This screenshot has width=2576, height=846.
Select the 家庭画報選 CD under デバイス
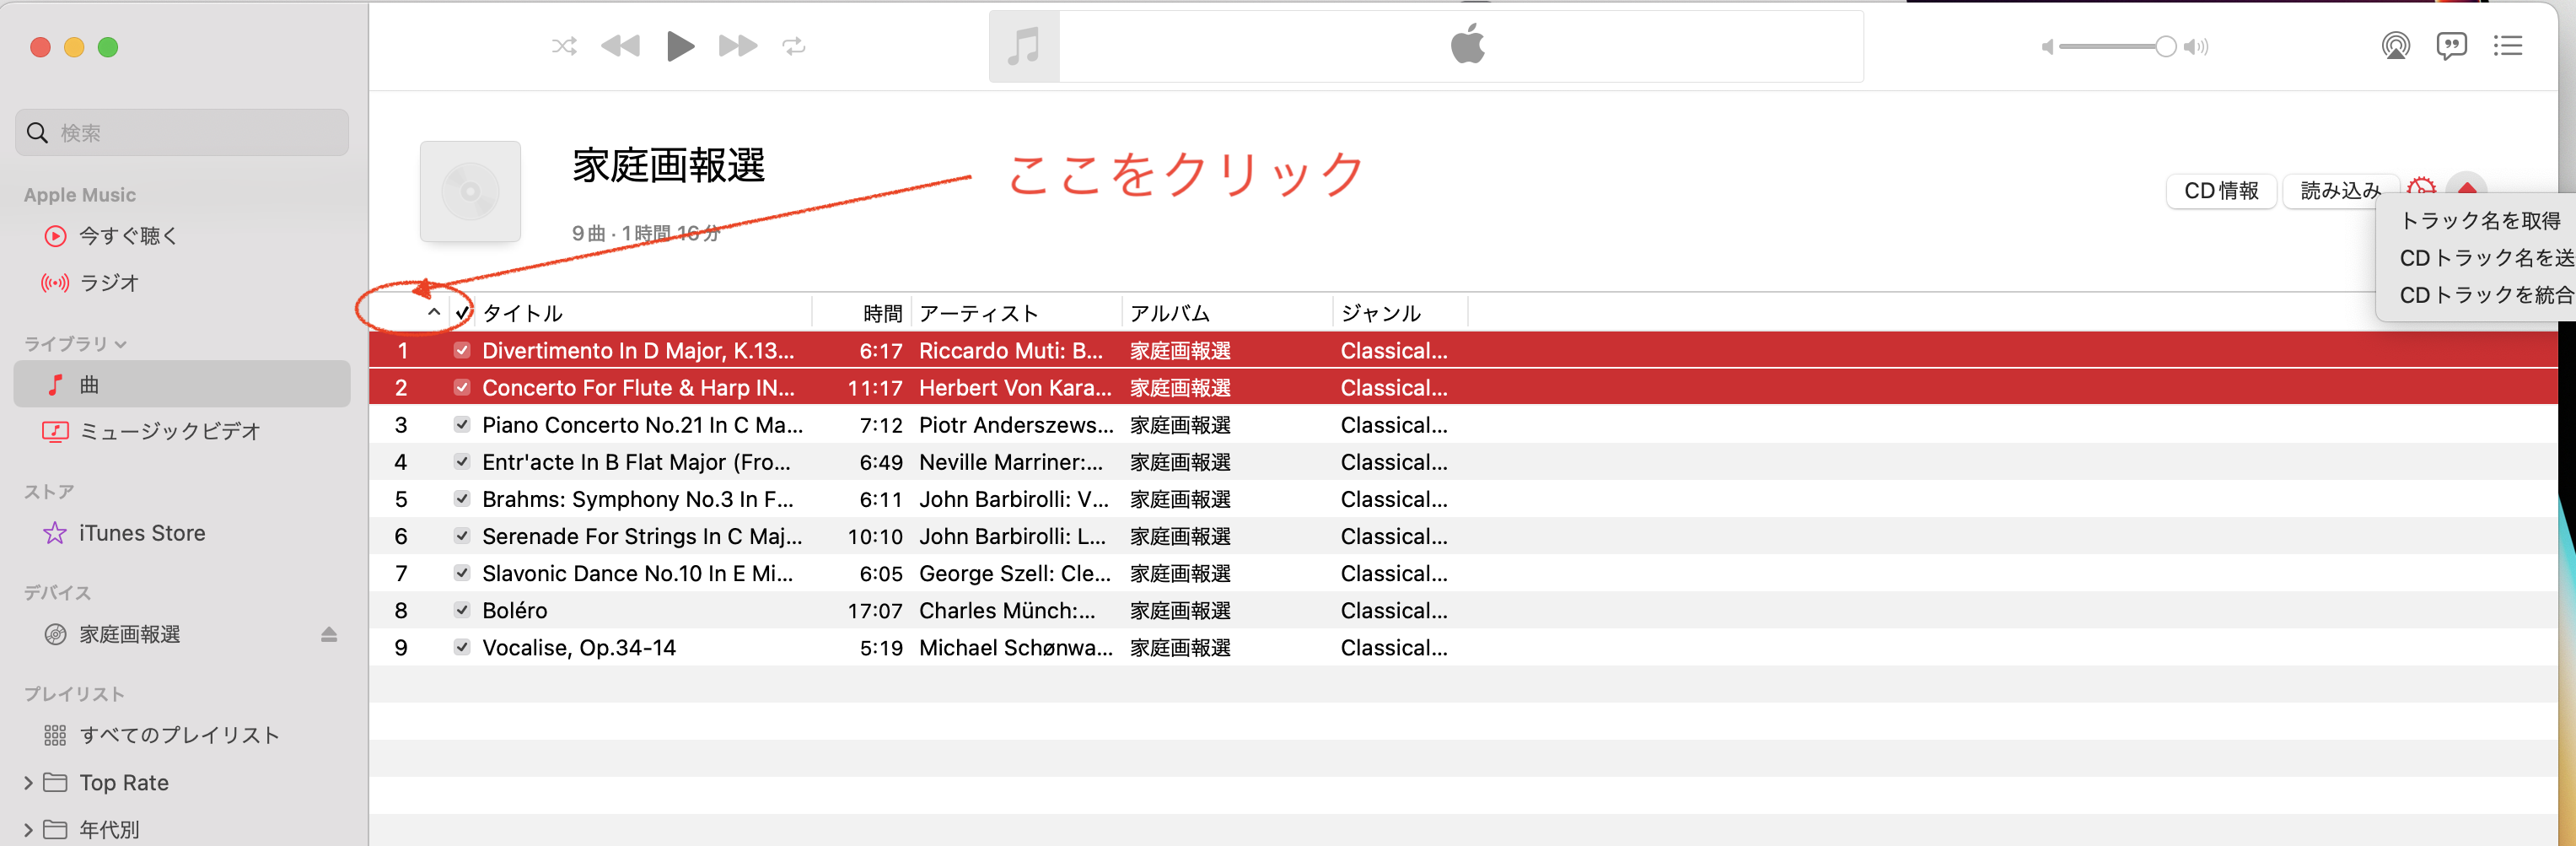(129, 635)
